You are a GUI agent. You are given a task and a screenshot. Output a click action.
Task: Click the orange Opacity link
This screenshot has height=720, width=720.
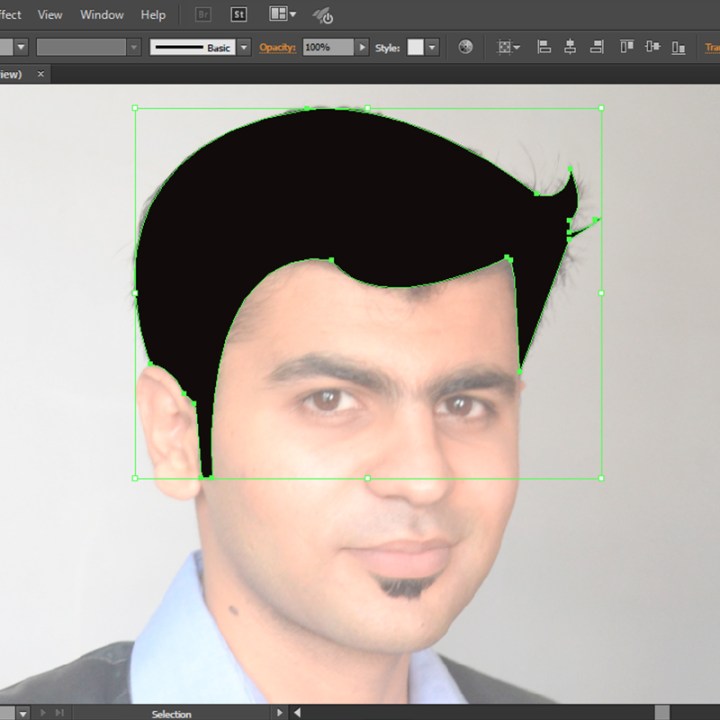pos(278,47)
